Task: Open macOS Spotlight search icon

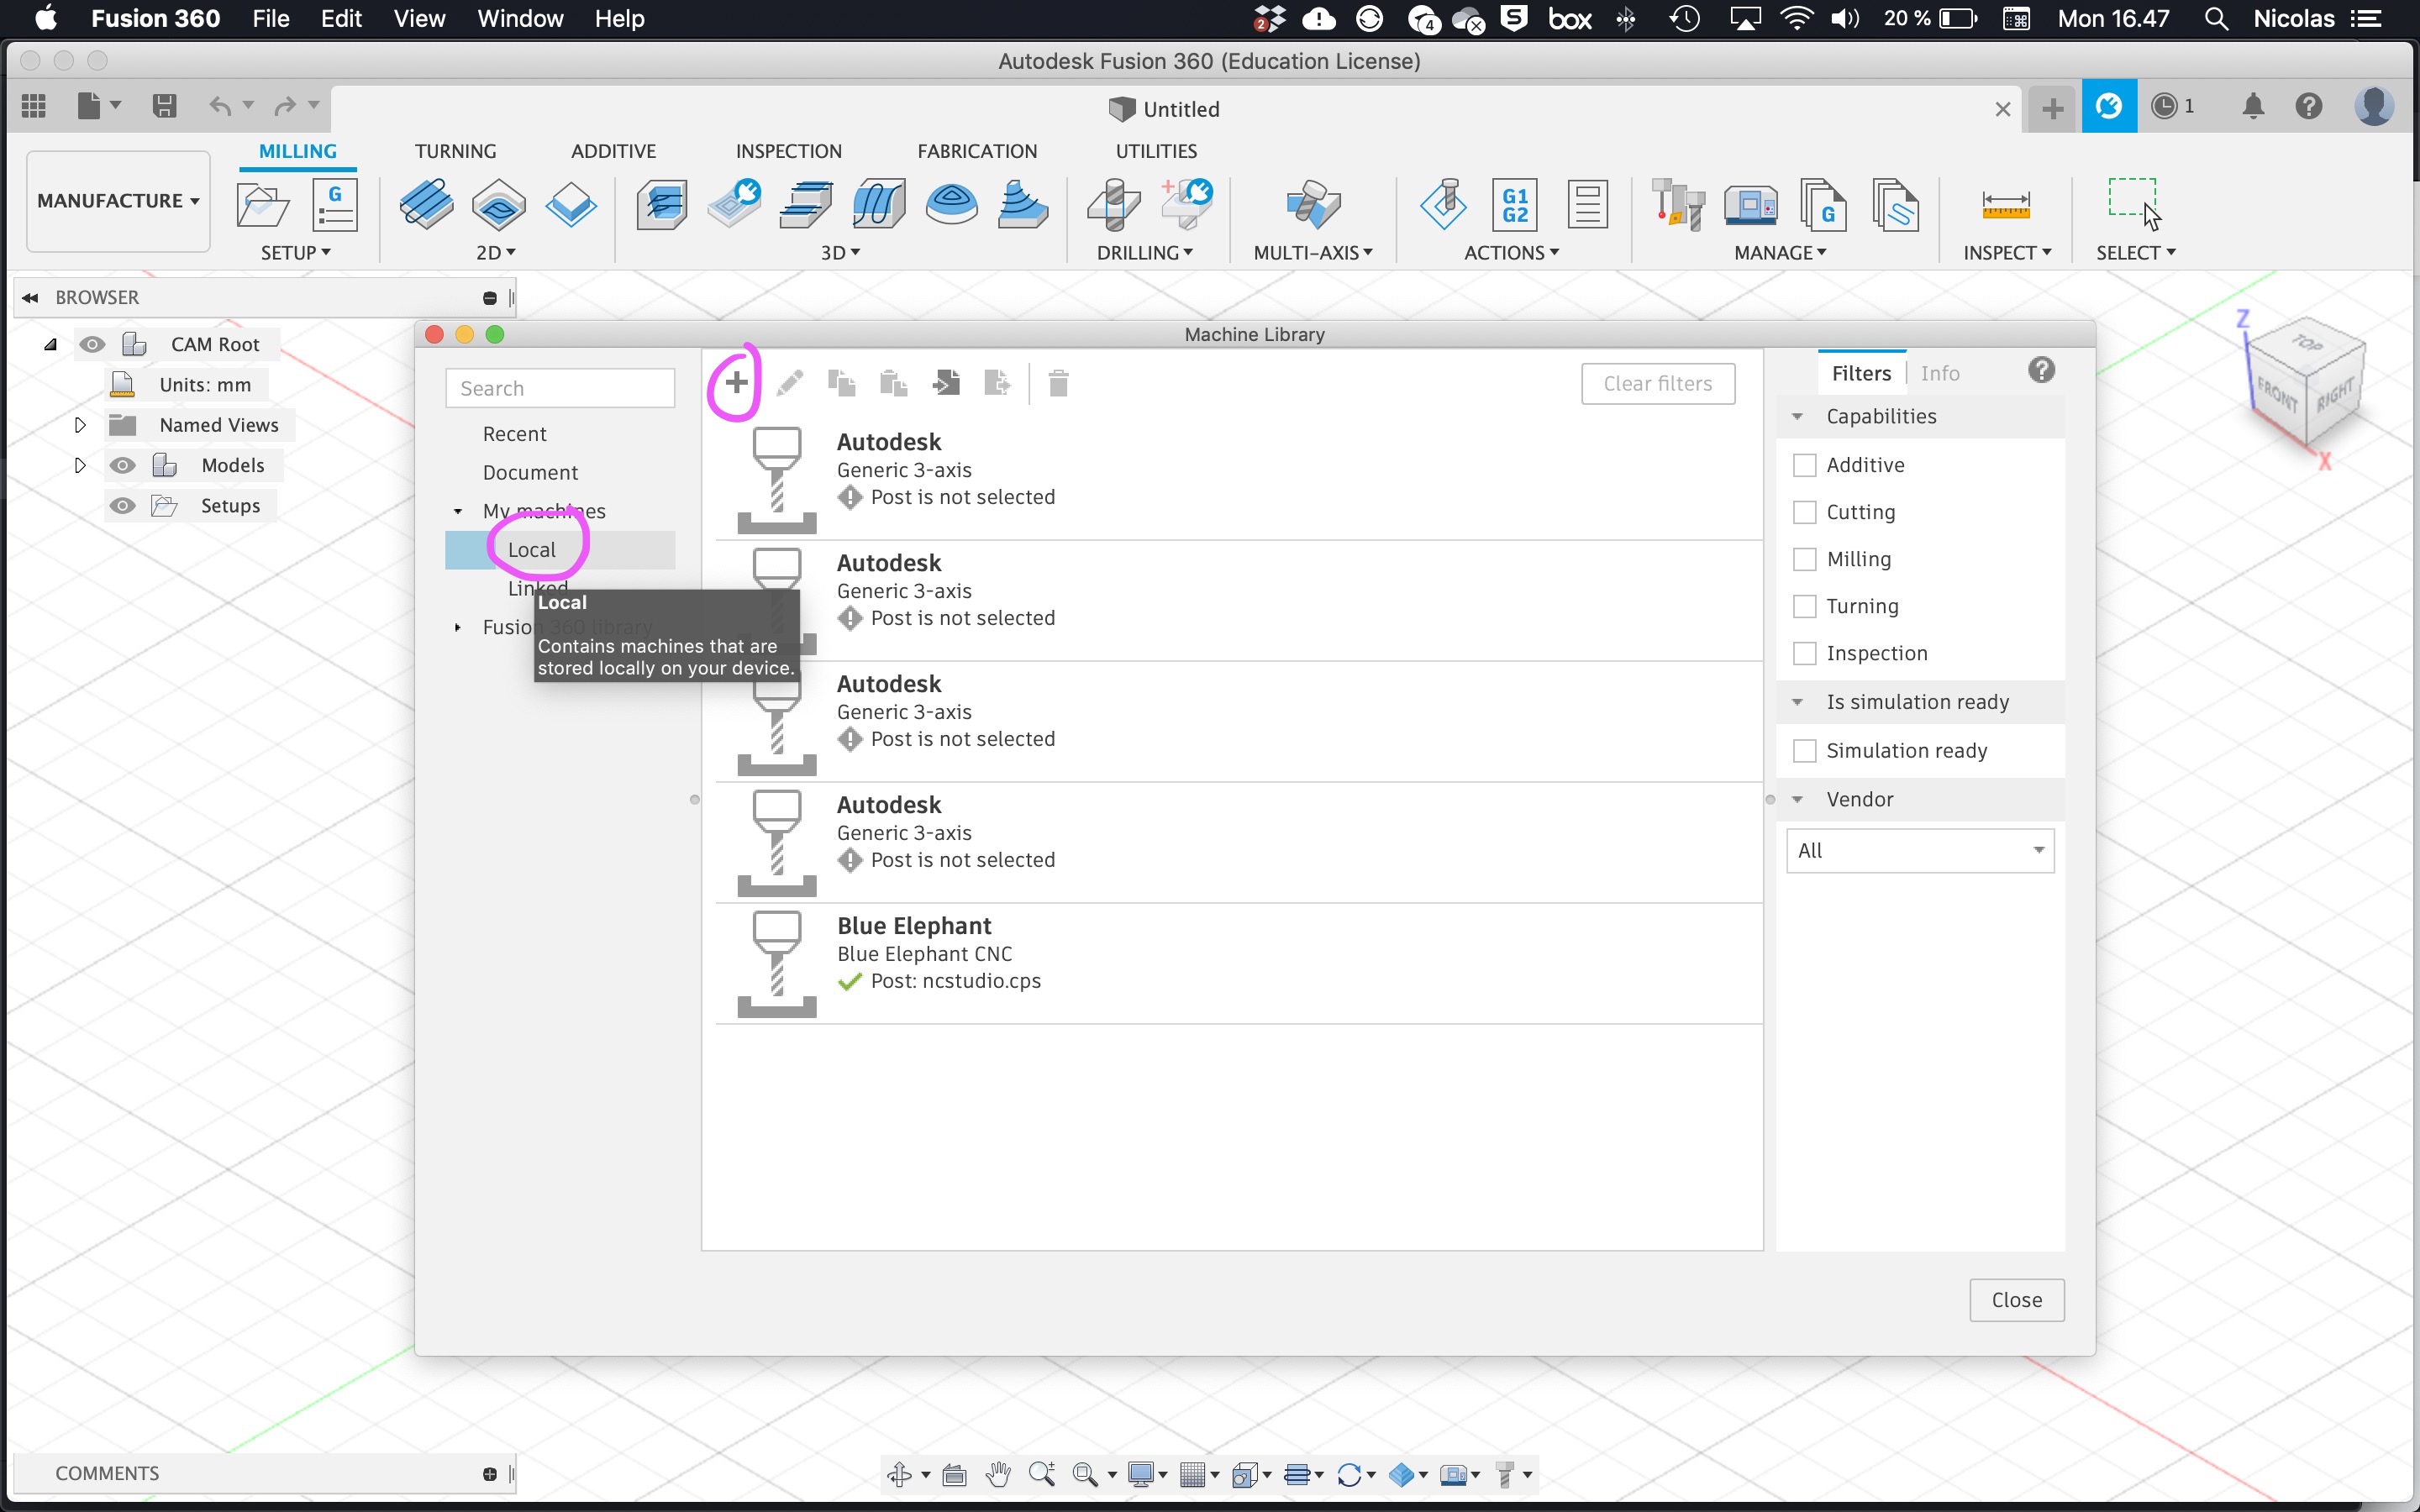Action: click(x=2215, y=19)
